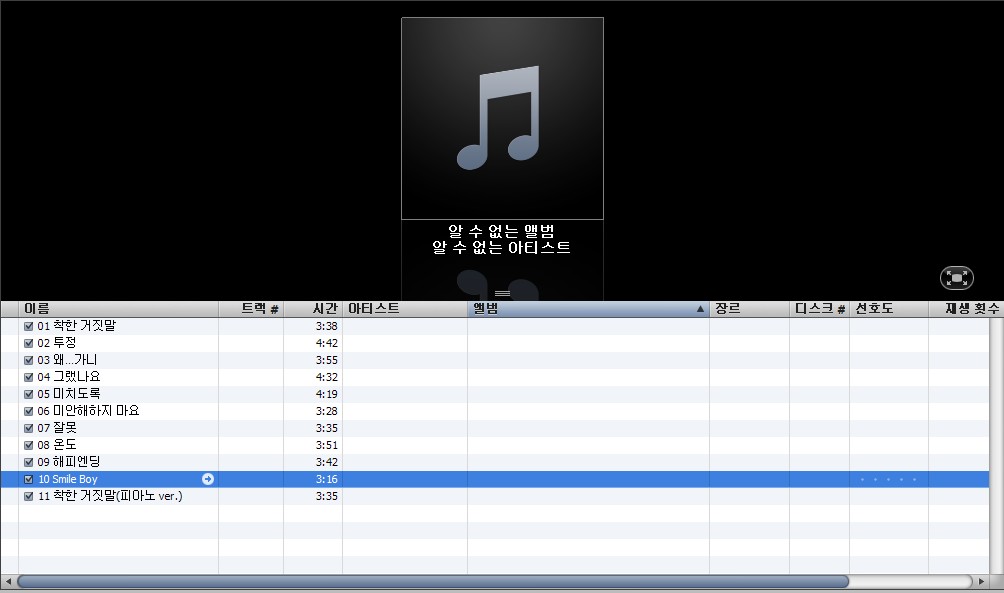Click the left horizontal scroll arrow

pyautogui.click(x=8, y=581)
